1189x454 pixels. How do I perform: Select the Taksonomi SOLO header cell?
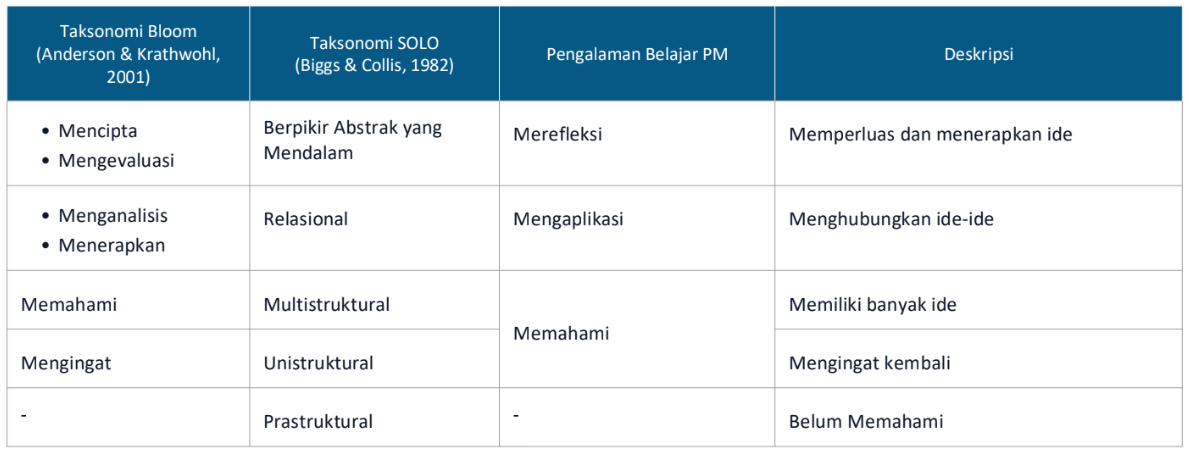click(374, 55)
